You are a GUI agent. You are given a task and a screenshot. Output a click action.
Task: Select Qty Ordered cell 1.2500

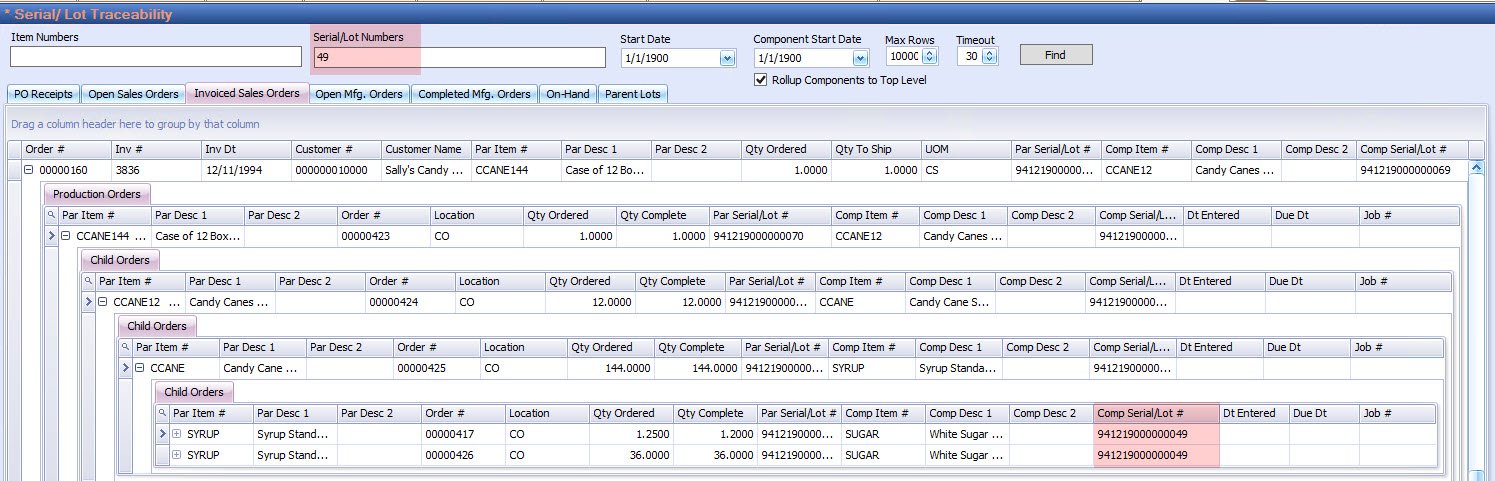[x=630, y=434]
